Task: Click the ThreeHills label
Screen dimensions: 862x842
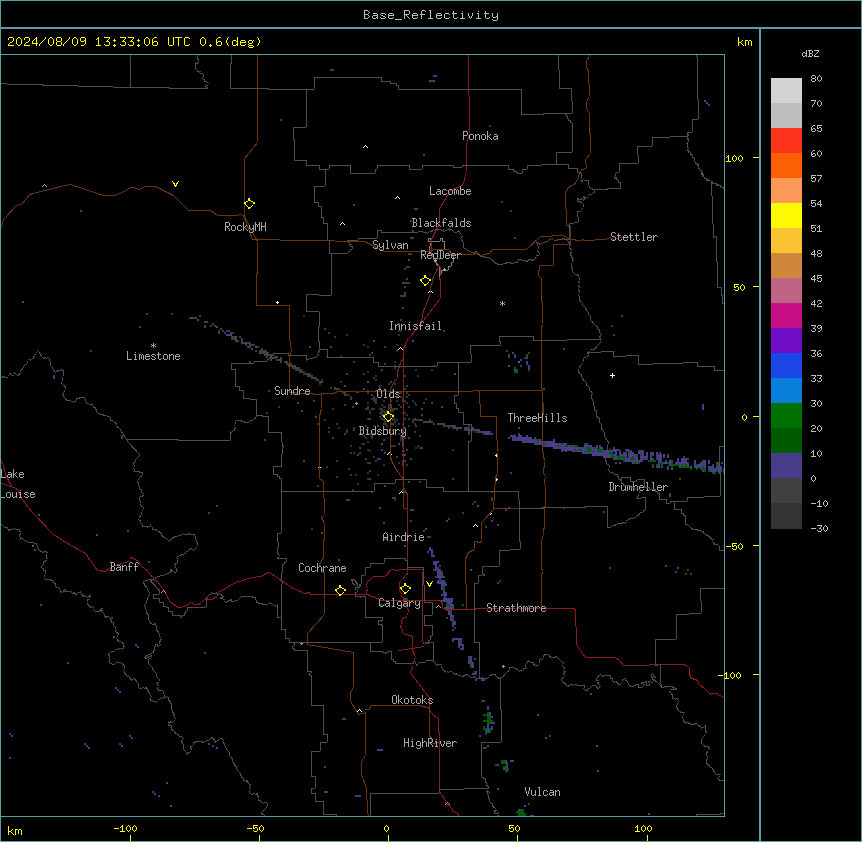Action: click(x=537, y=418)
